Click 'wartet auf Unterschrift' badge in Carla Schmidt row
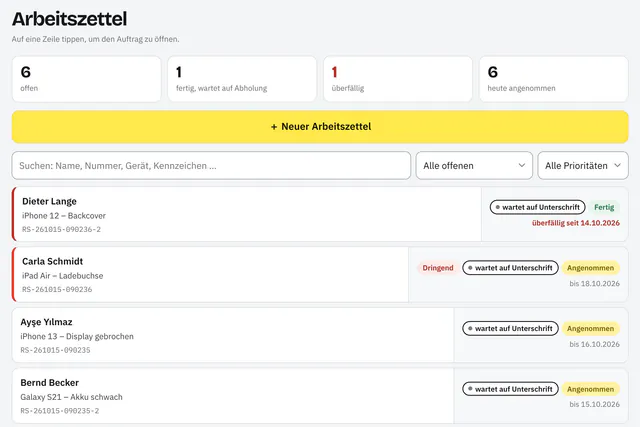640x427 pixels. coord(510,268)
